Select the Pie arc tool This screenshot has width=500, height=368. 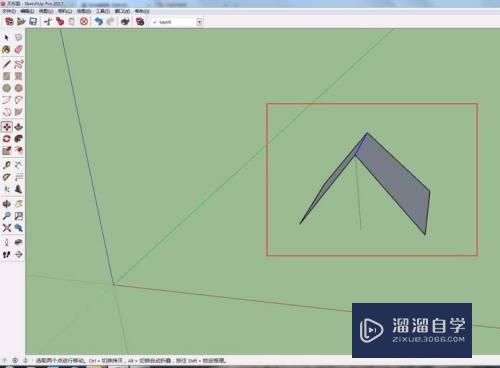click(18, 112)
